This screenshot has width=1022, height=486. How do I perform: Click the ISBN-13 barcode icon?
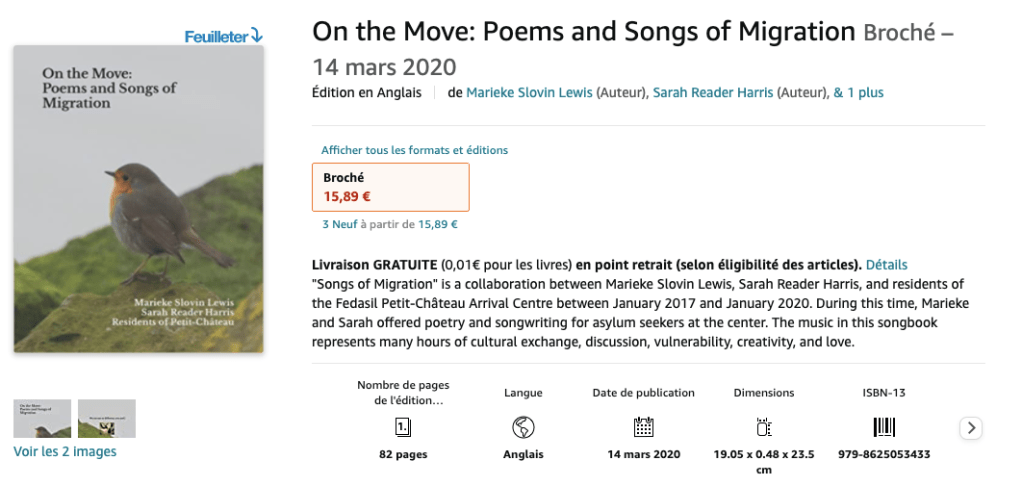point(884,427)
